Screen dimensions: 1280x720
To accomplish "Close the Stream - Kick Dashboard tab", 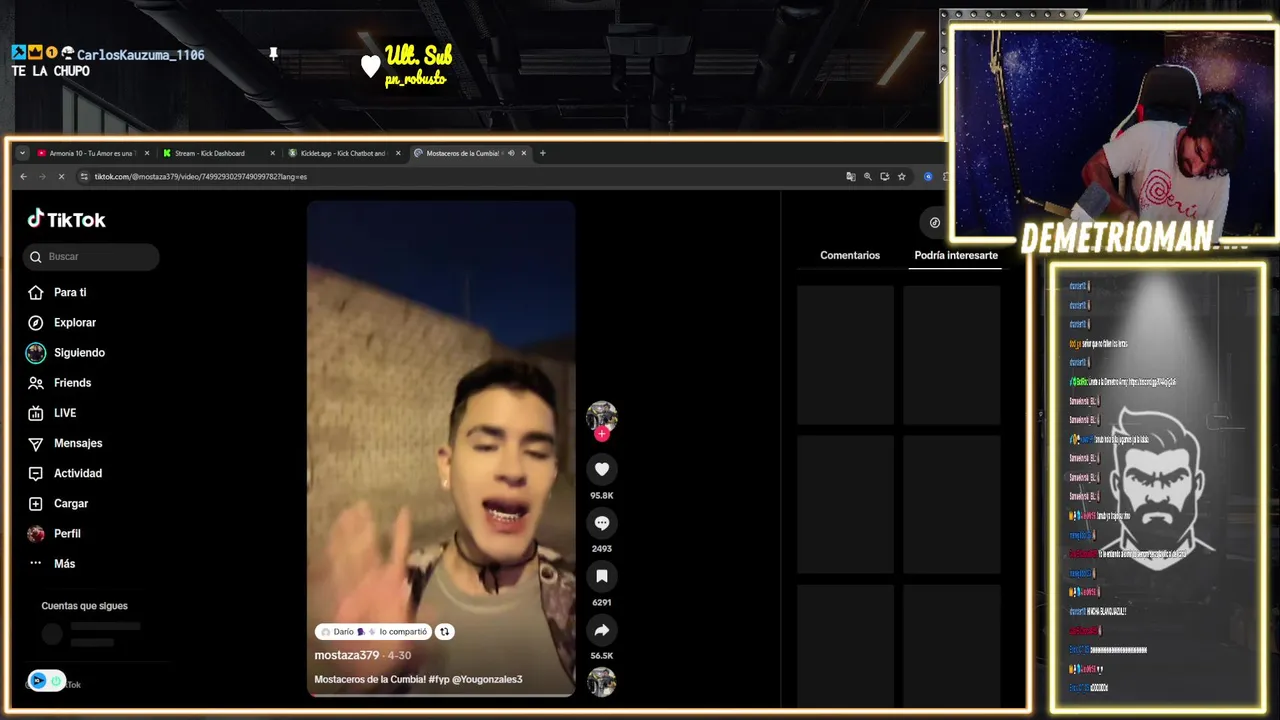I will [272, 153].
